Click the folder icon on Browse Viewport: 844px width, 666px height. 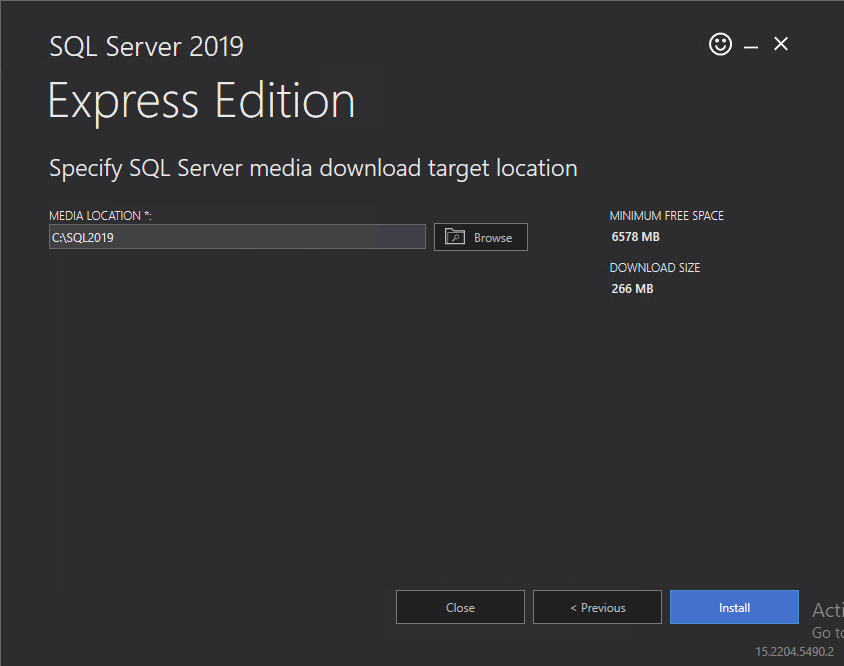(x=455, y=236)
